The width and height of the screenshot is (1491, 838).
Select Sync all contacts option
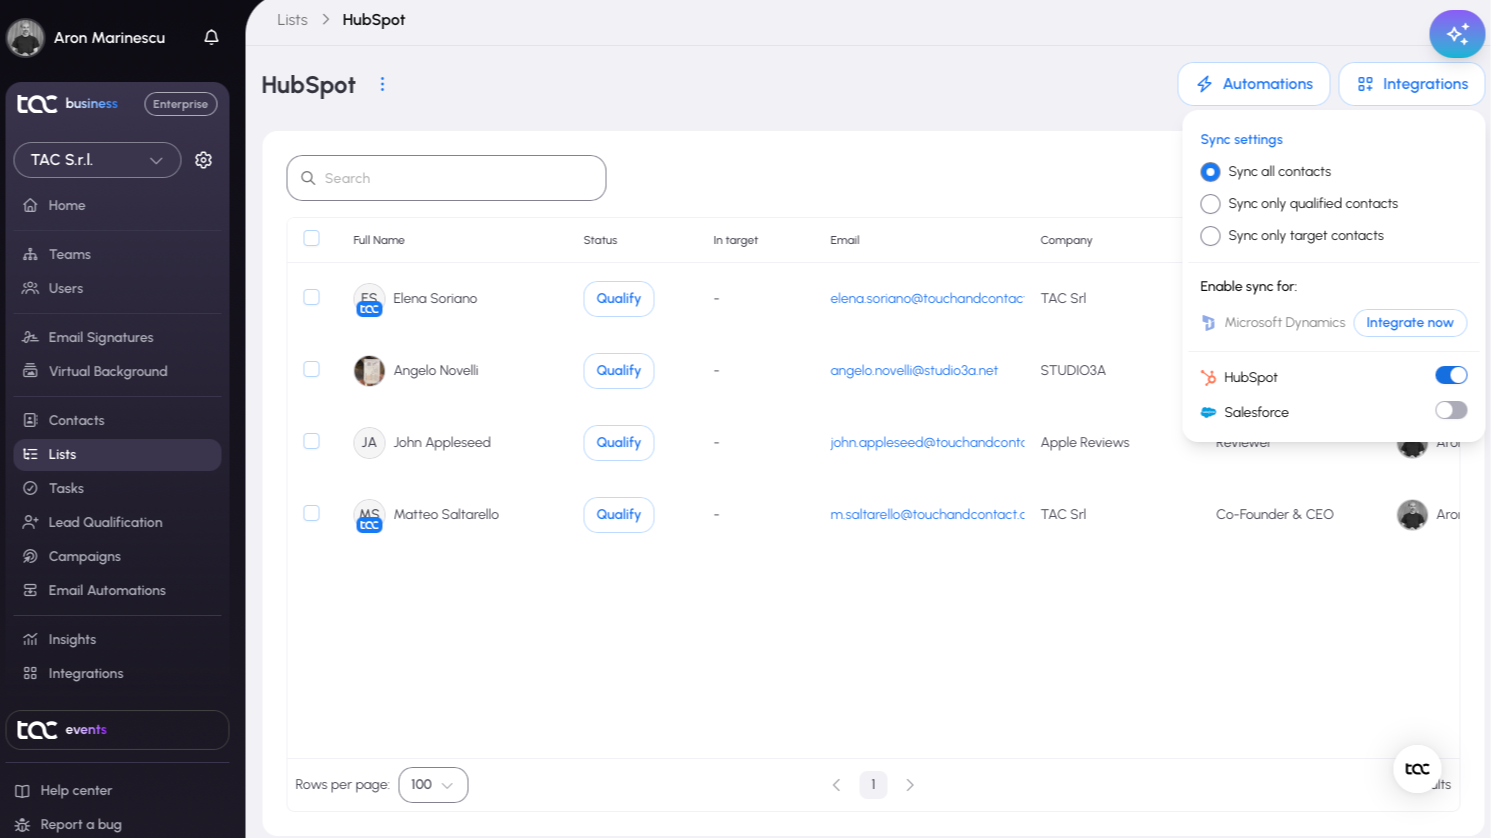coord(1210,172)
